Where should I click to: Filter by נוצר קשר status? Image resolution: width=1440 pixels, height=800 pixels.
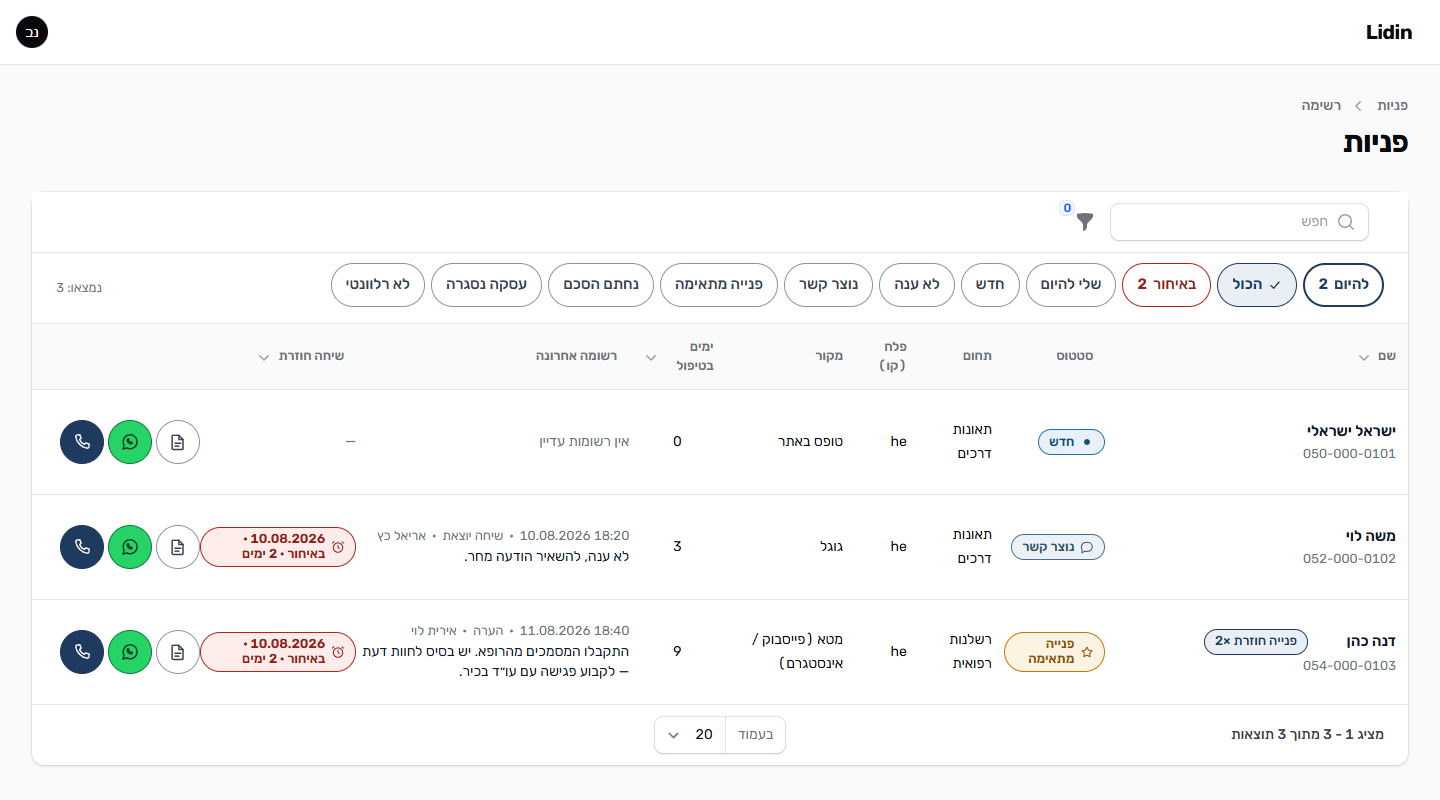point(828,285)
